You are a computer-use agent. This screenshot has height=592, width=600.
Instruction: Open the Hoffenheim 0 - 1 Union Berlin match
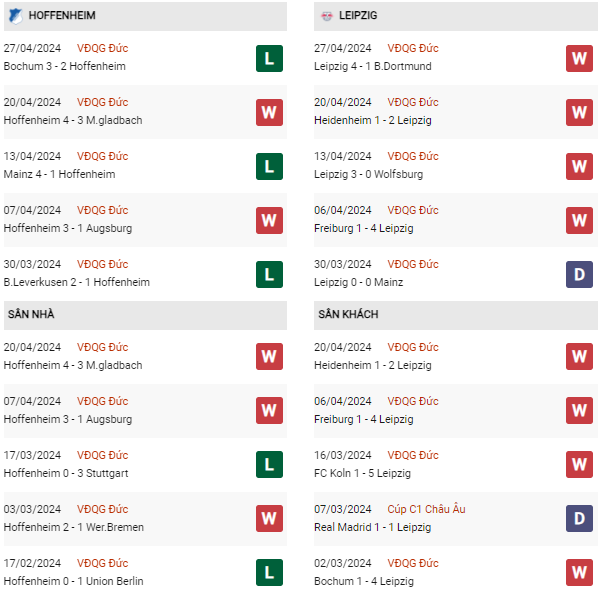74,581
